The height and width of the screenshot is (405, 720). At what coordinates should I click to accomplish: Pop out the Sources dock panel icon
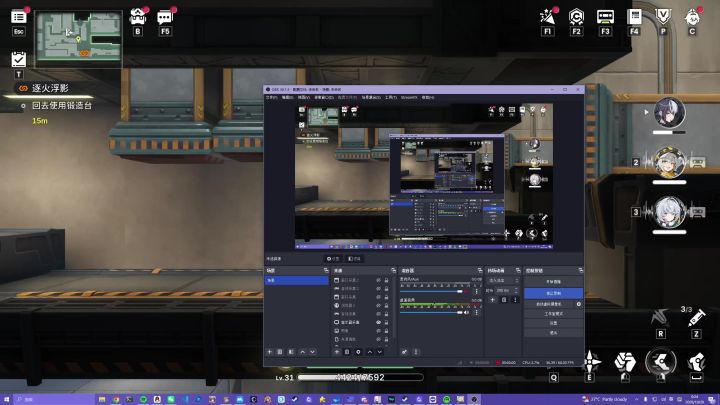(393, 270)
